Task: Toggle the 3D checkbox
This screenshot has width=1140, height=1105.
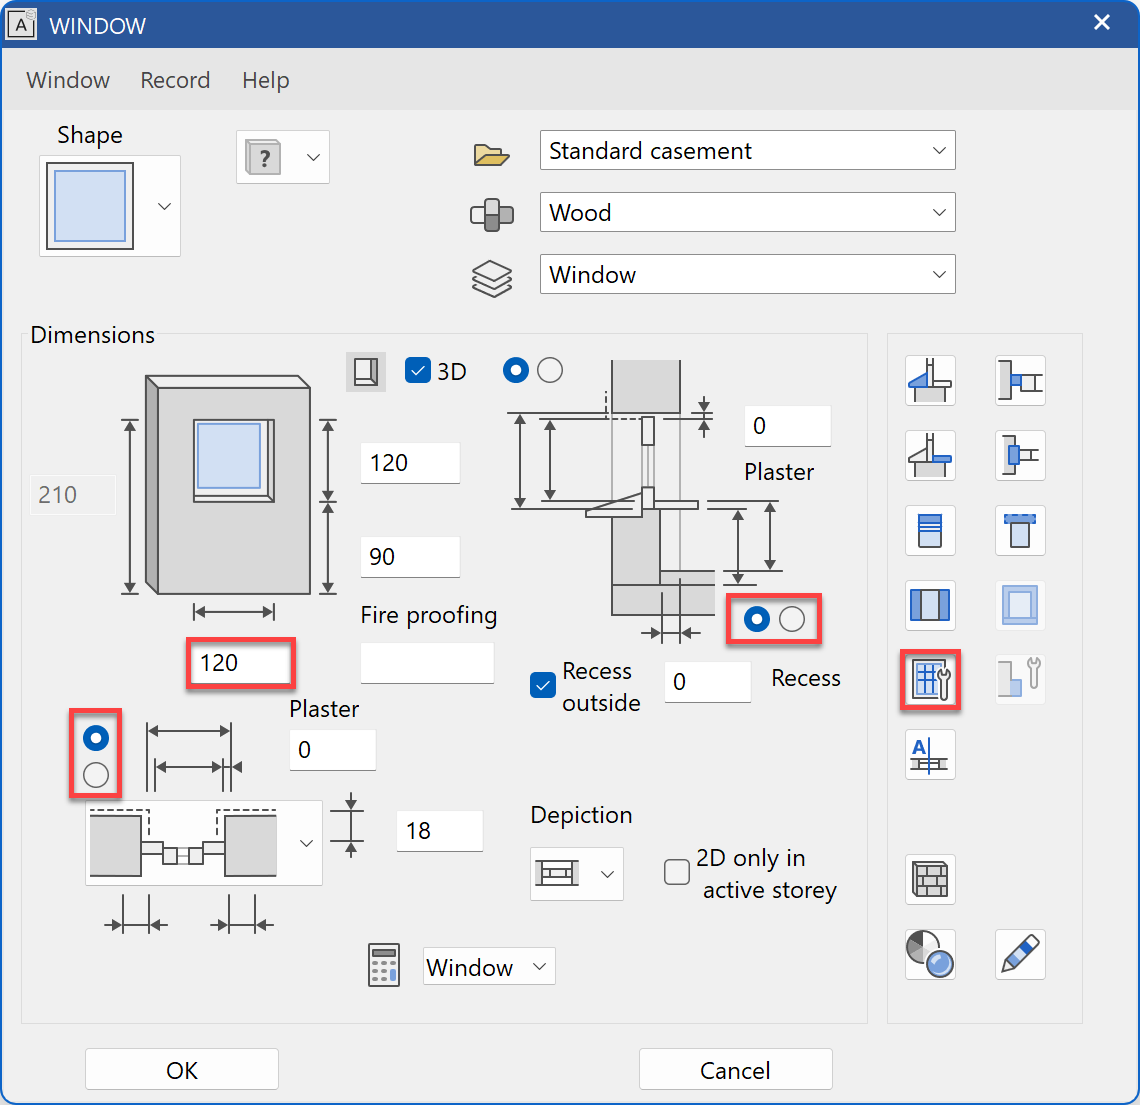Action: (x=418, y=371)
